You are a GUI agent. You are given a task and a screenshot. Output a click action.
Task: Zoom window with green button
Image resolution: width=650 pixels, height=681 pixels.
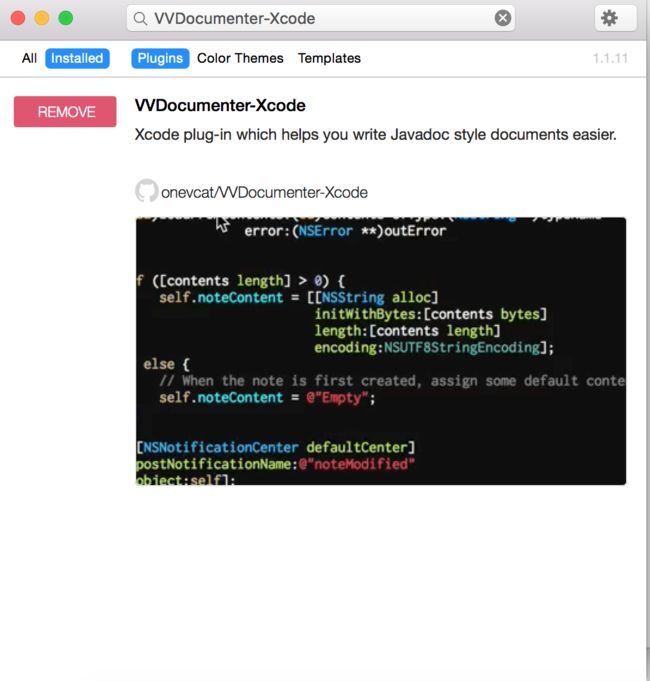click(x=66, y=18)
